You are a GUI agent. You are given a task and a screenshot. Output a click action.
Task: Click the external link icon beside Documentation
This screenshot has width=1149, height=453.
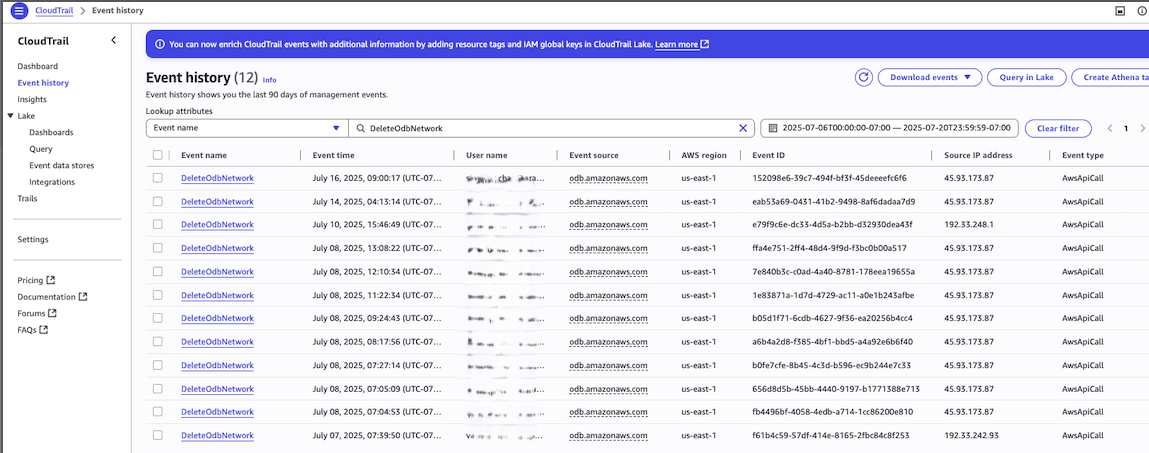(83, 297)
